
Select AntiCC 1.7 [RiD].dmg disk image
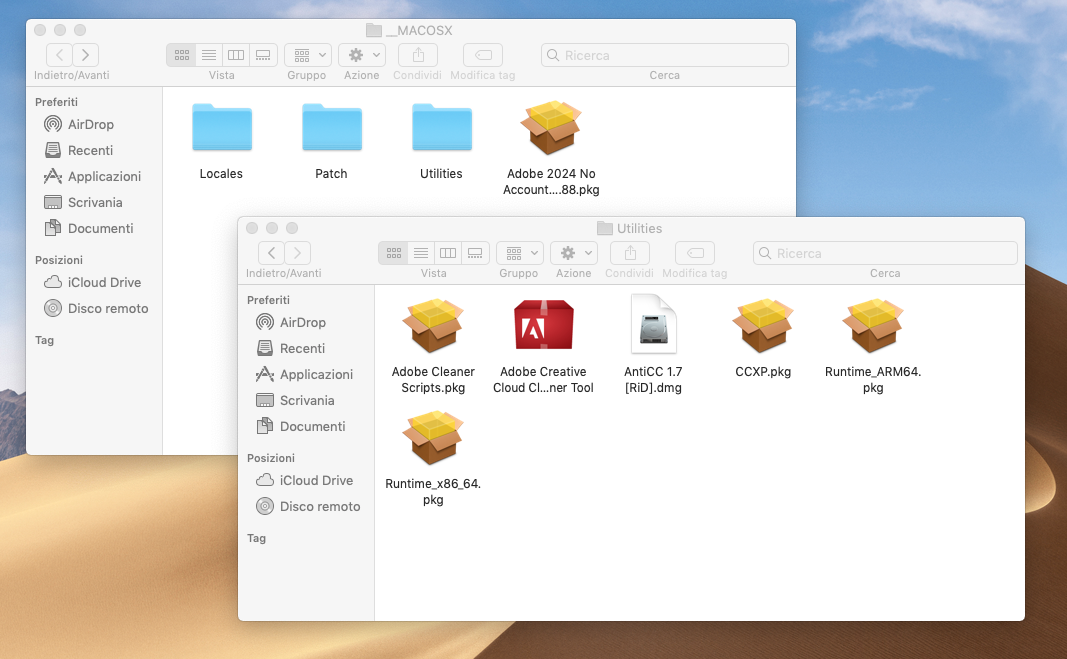coord(653,324)
